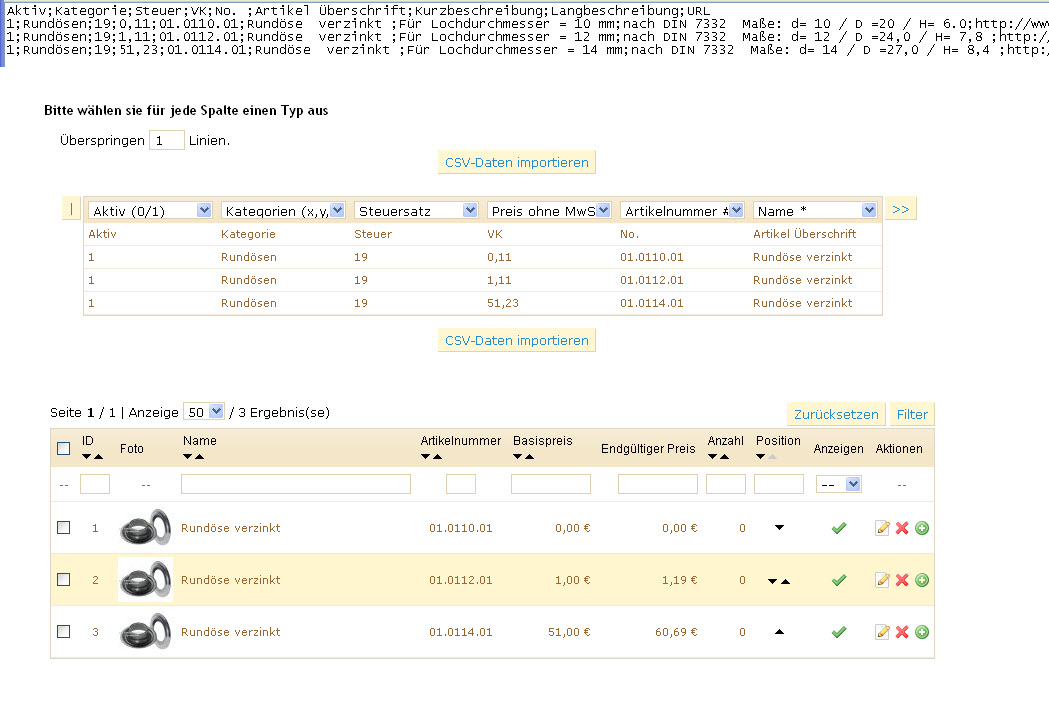Click green duplicate plus icon for product 3
Image resolution: width=1049 pixels, height=719 pixels.
(922, 632)
